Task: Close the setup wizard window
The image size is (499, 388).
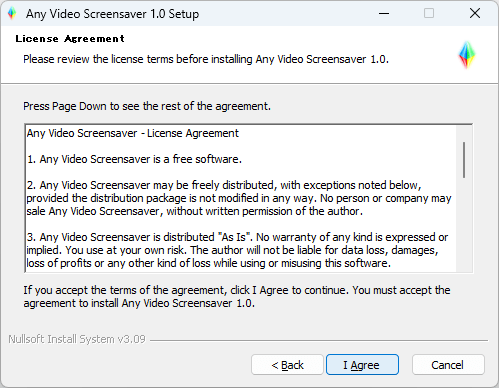Action: (x=475, y=14)
